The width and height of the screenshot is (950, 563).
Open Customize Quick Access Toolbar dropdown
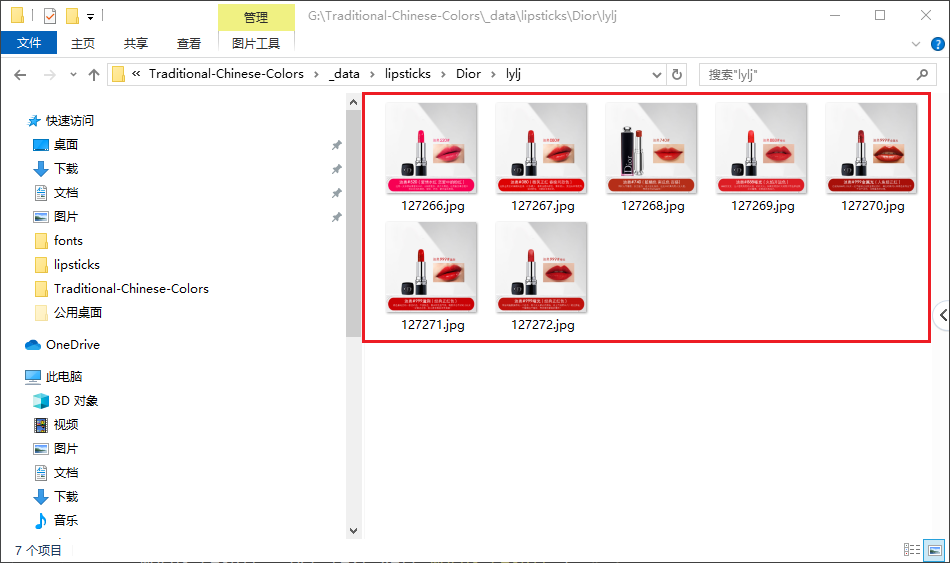coord(90,16)
